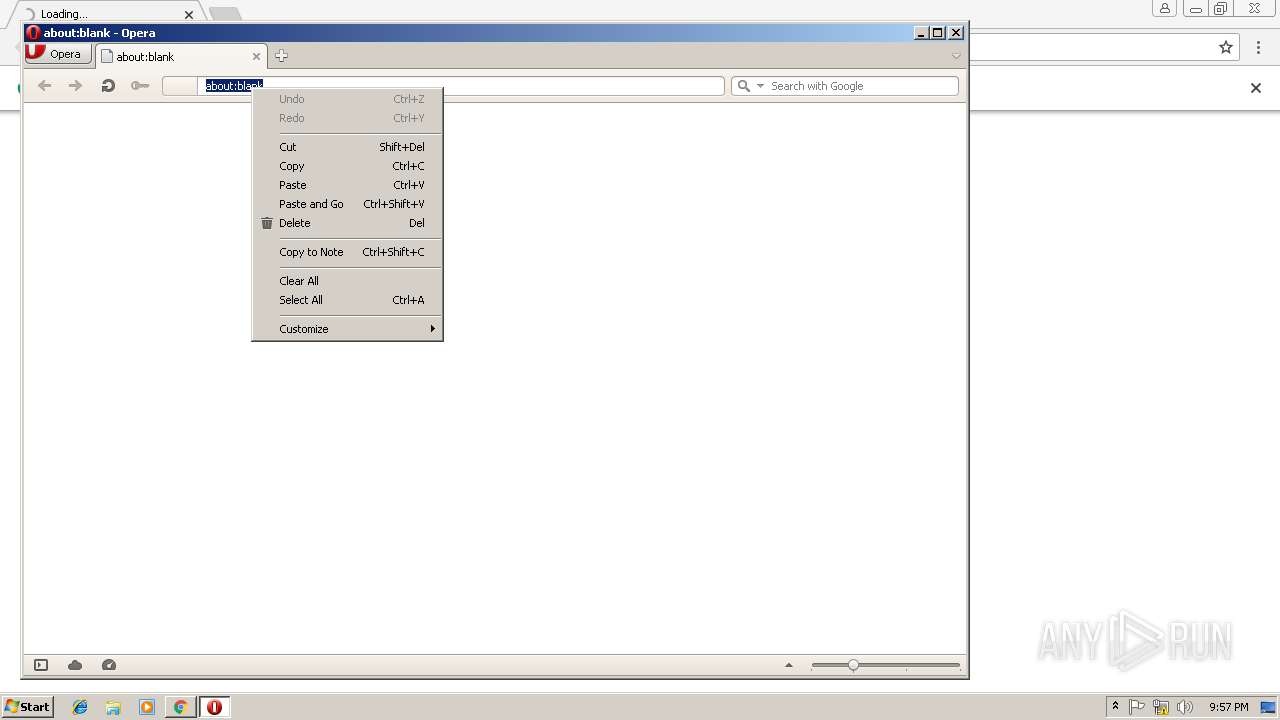Close the Chrome Loading tab
Viewport: 1280px width, 720px height.
click(189, 14)
